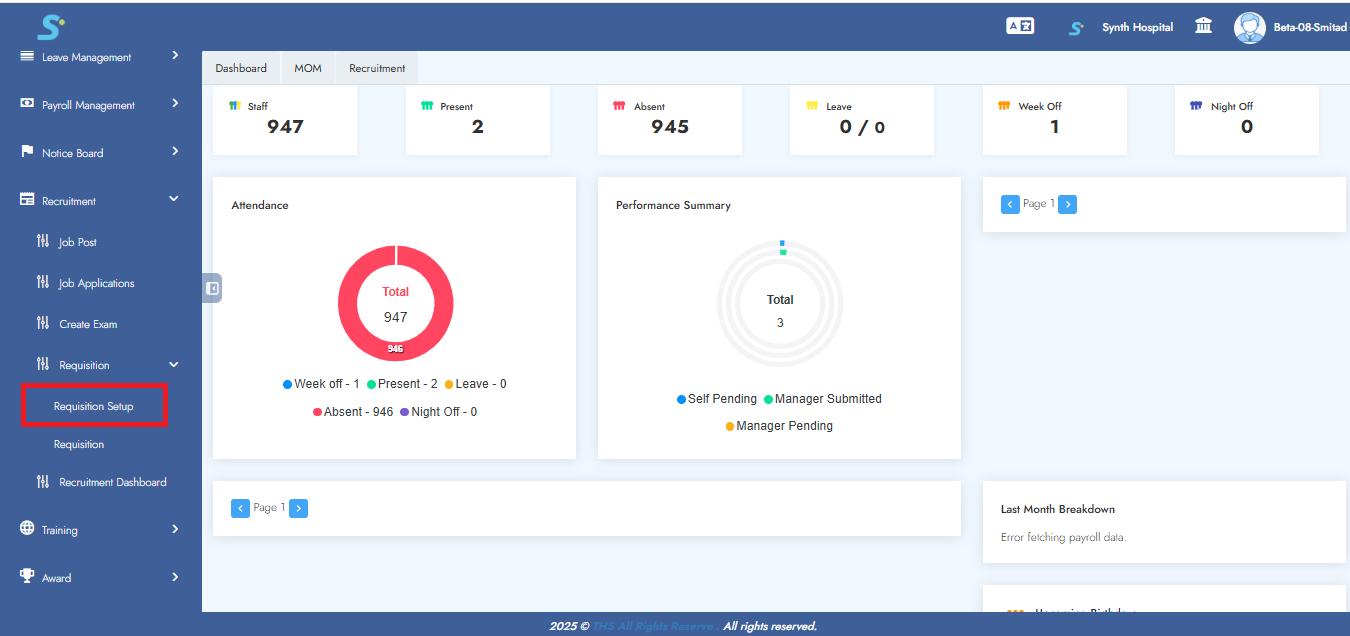
Task: Open Requisition Setup in sidebar
Action: point(94,406)
